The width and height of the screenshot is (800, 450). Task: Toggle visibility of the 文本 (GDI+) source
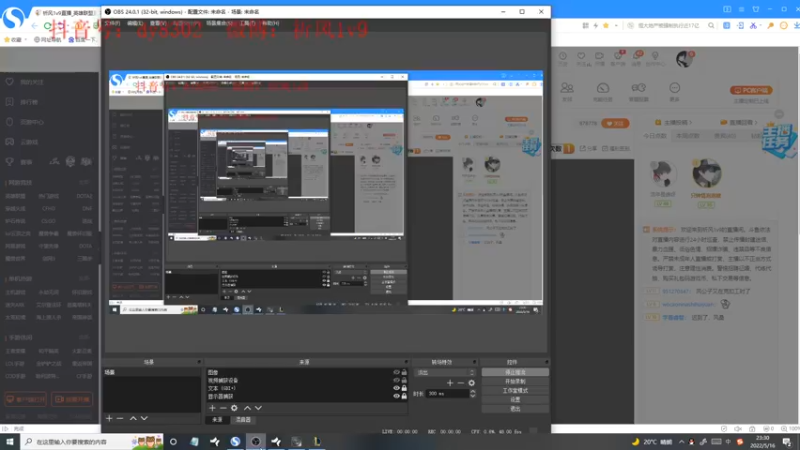(x=396, y=388)
